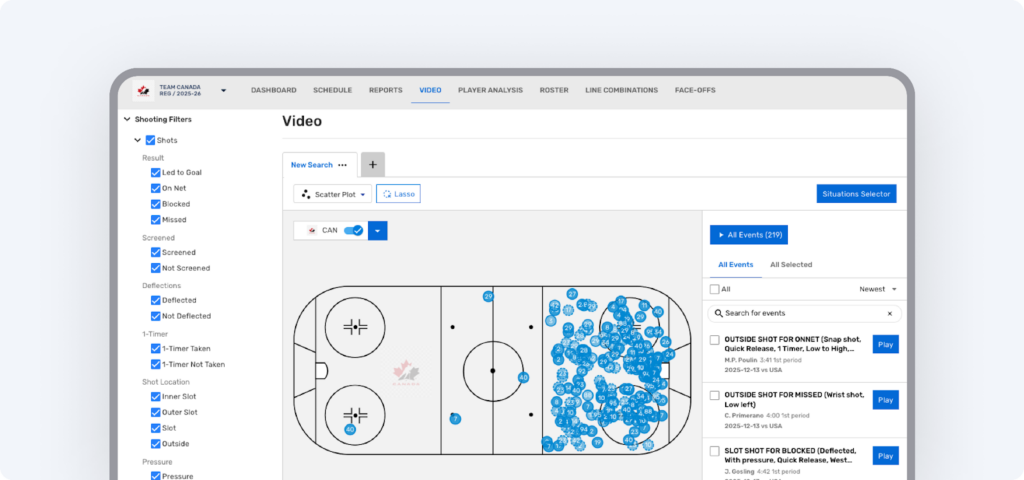Select shot marker 40 near center ice
The width and height of the screenshot is (1024, 480).
click(x=523, y=377)
